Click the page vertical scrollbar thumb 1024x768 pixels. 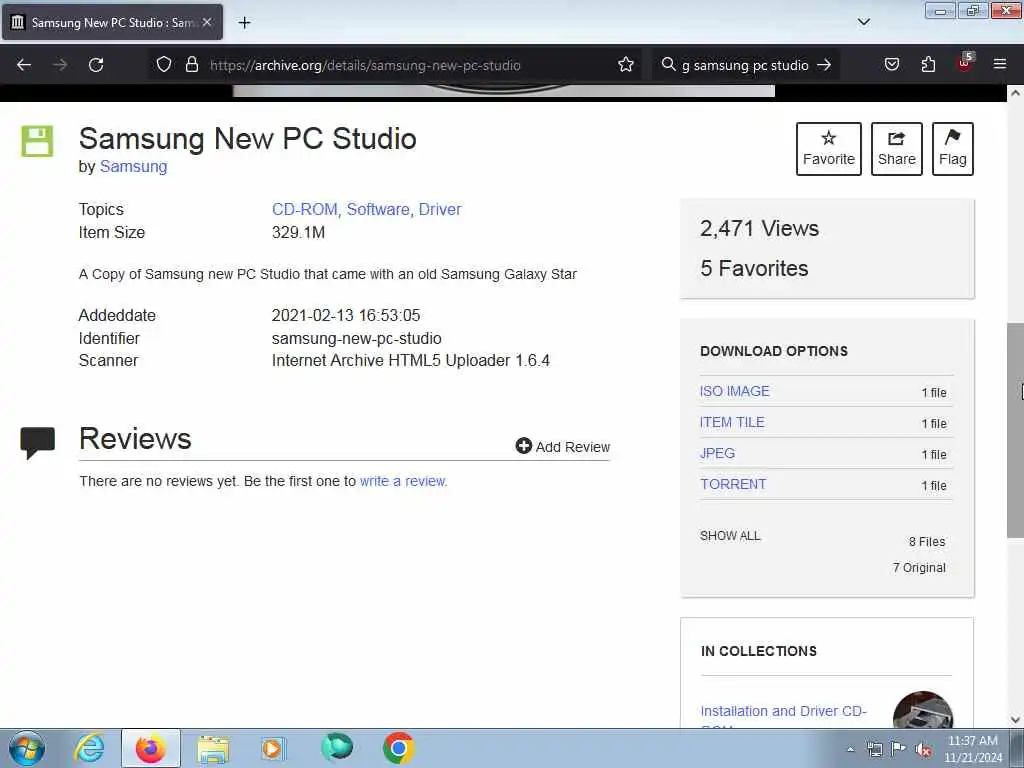[1015, 430]
